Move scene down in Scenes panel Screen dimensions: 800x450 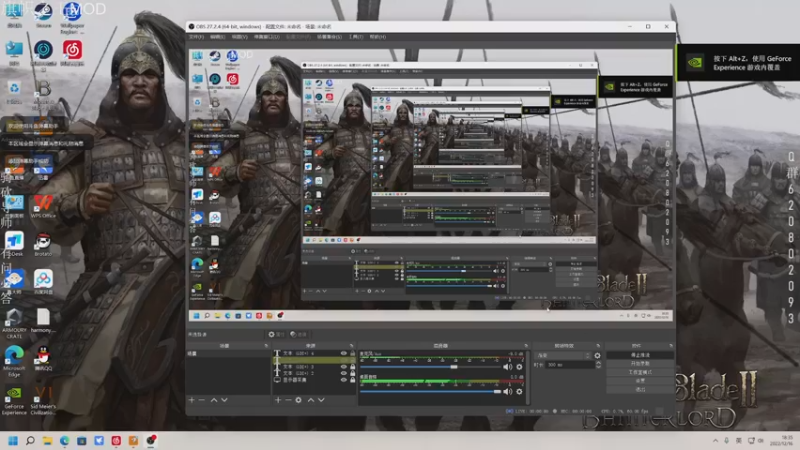click(x=224, y=400)
